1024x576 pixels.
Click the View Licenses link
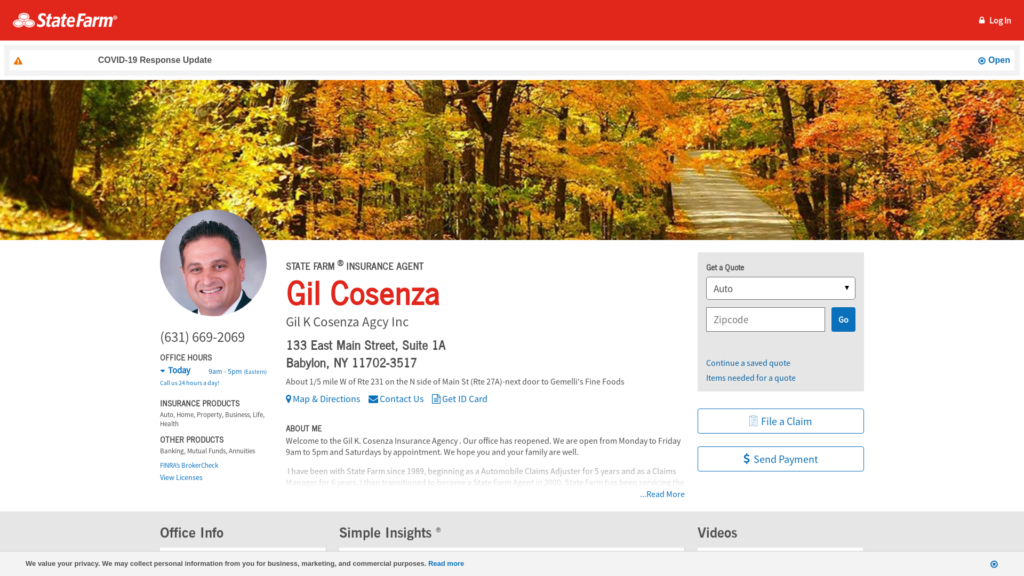pyautogui.click(x=181, y=478)
